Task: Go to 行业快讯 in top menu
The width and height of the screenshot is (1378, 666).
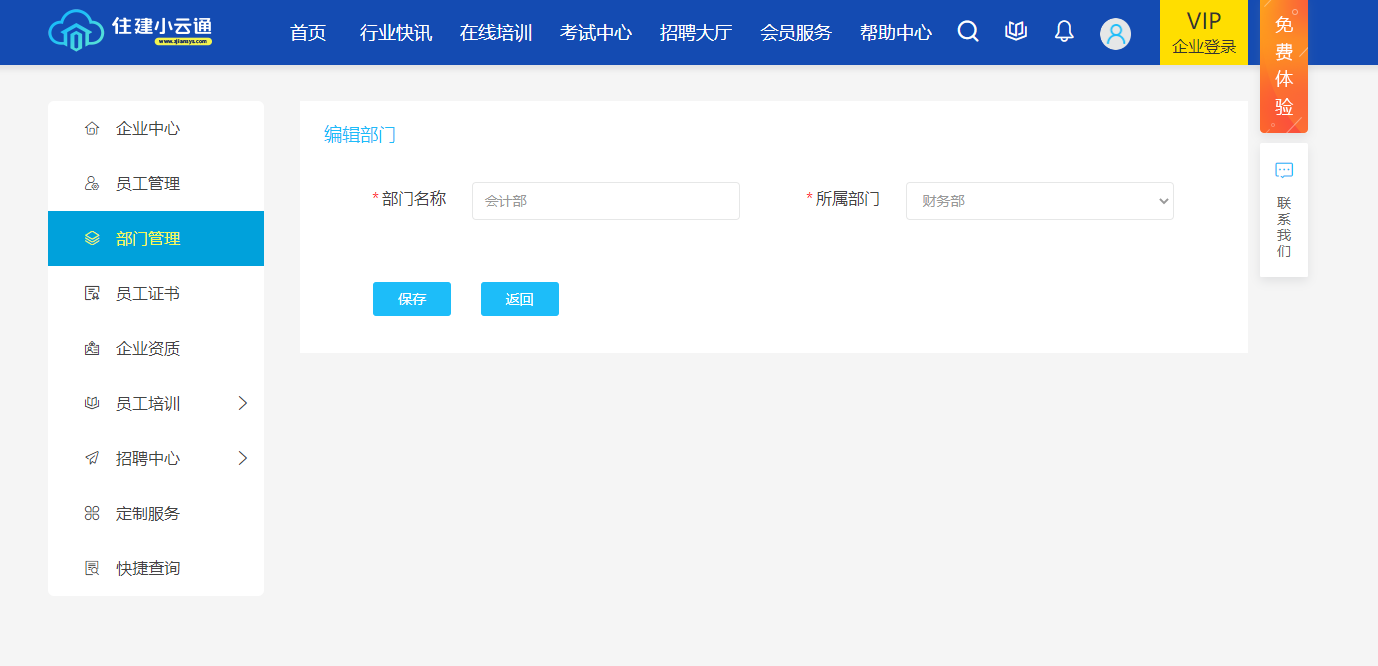Action: (x=396, y=33)
